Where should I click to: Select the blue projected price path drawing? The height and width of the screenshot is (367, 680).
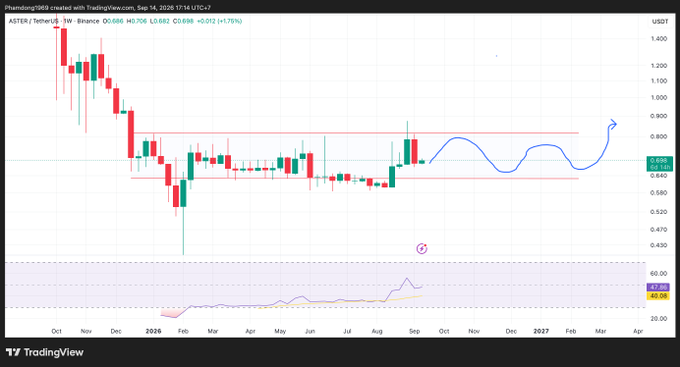pyautogui.click(x=523, y=147)
